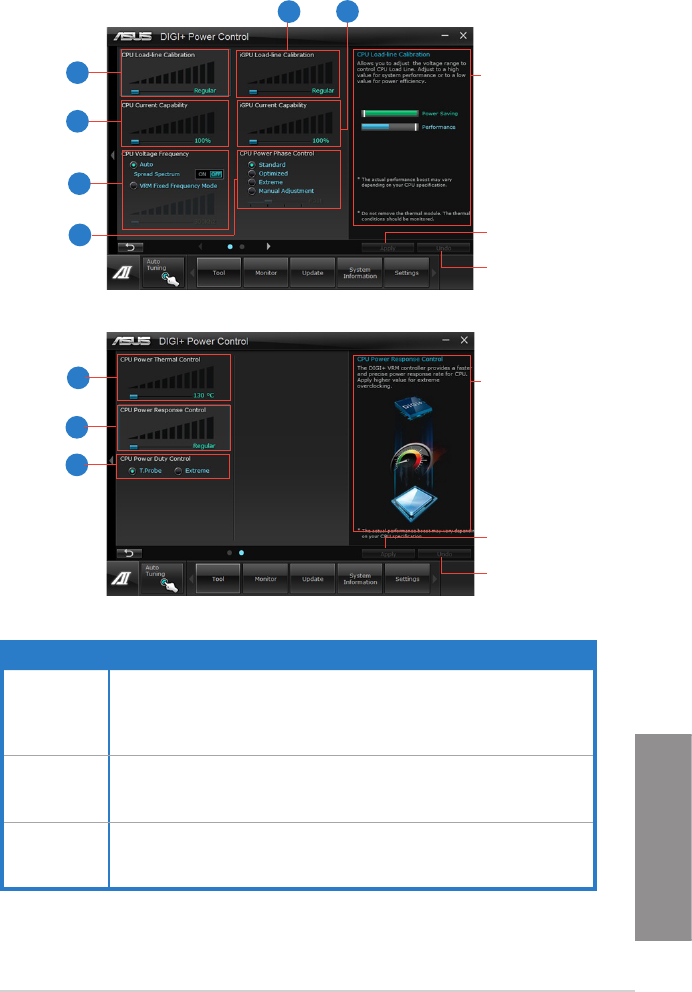Select T.Probe under CPU Power Duty Control
Screen dimensions: 692x992
pos(132,471)
